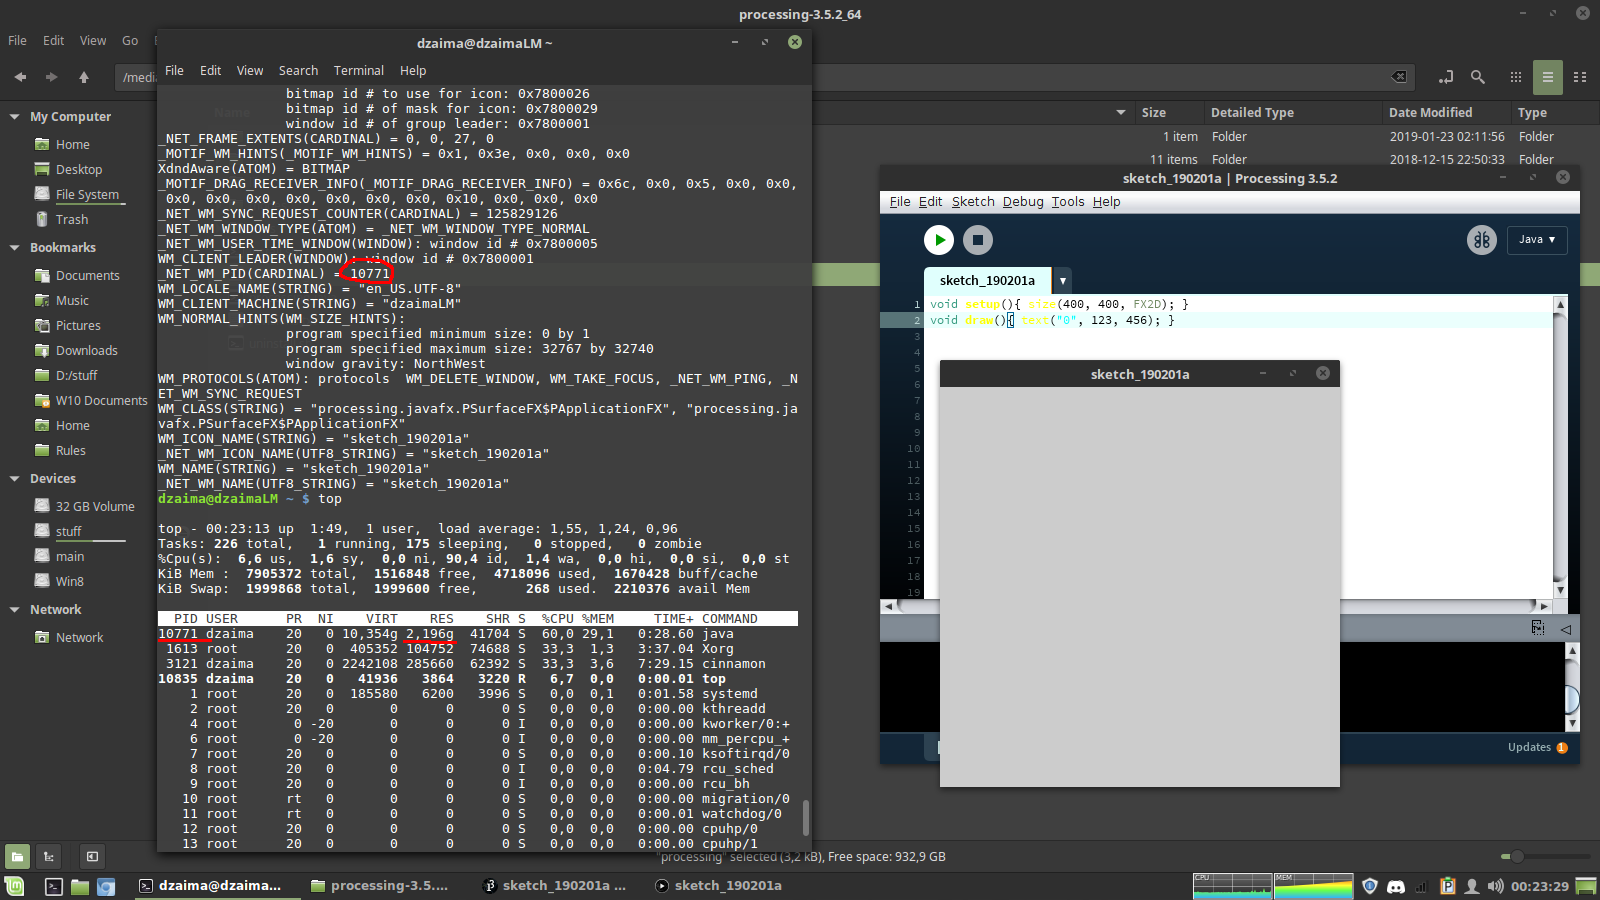Open the volume control in the tray
The height and width of the screenshot is (900, 1600).
tap(1494, 885)
